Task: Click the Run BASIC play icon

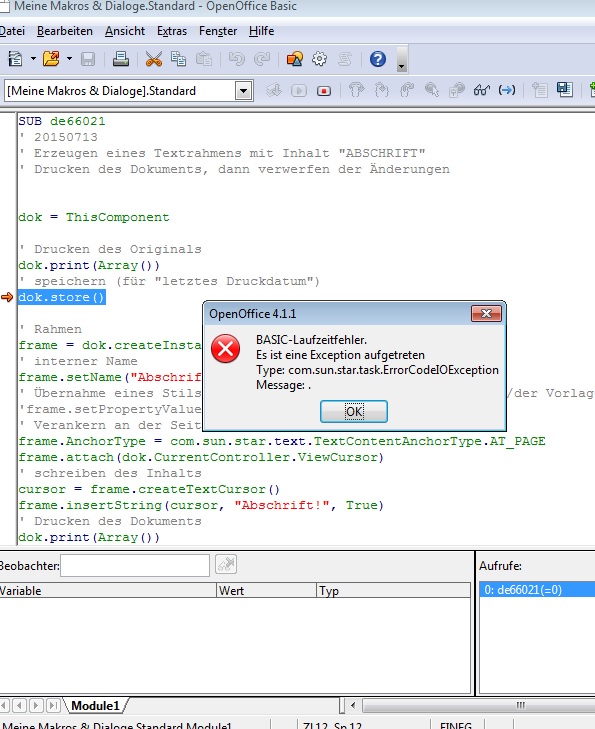Action: (299, 90)
